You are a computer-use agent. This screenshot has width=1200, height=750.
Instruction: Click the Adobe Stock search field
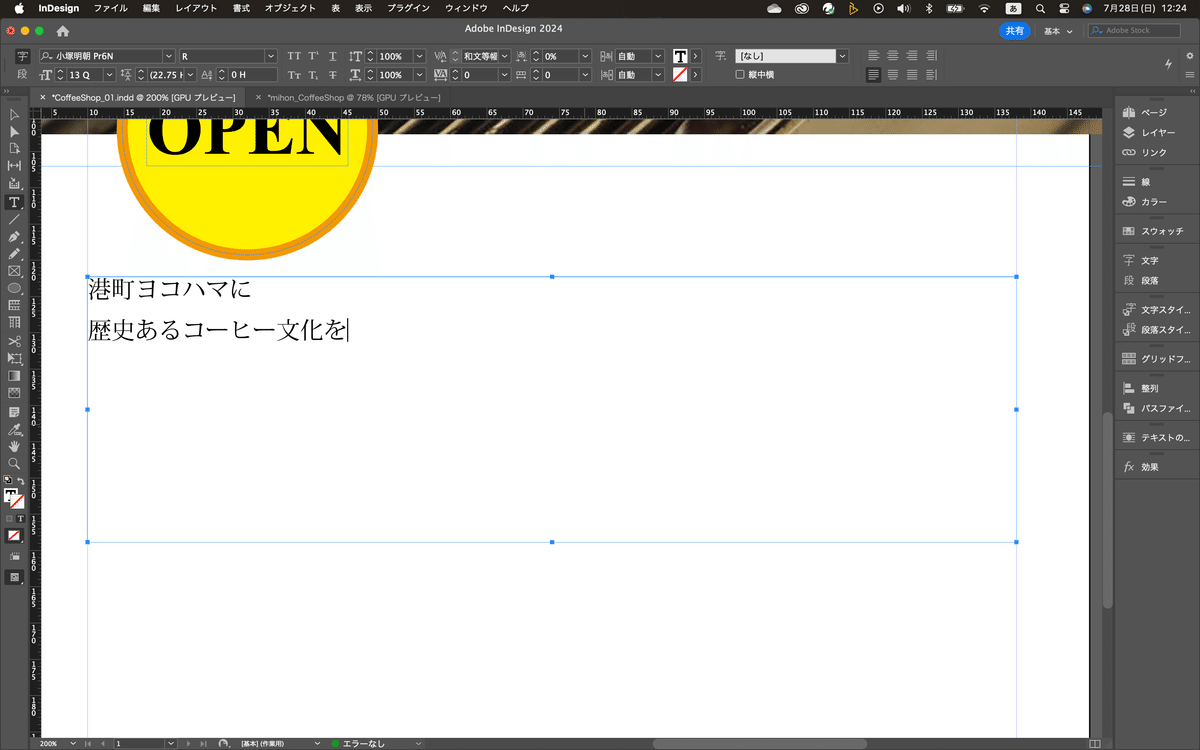[1134, 31]
